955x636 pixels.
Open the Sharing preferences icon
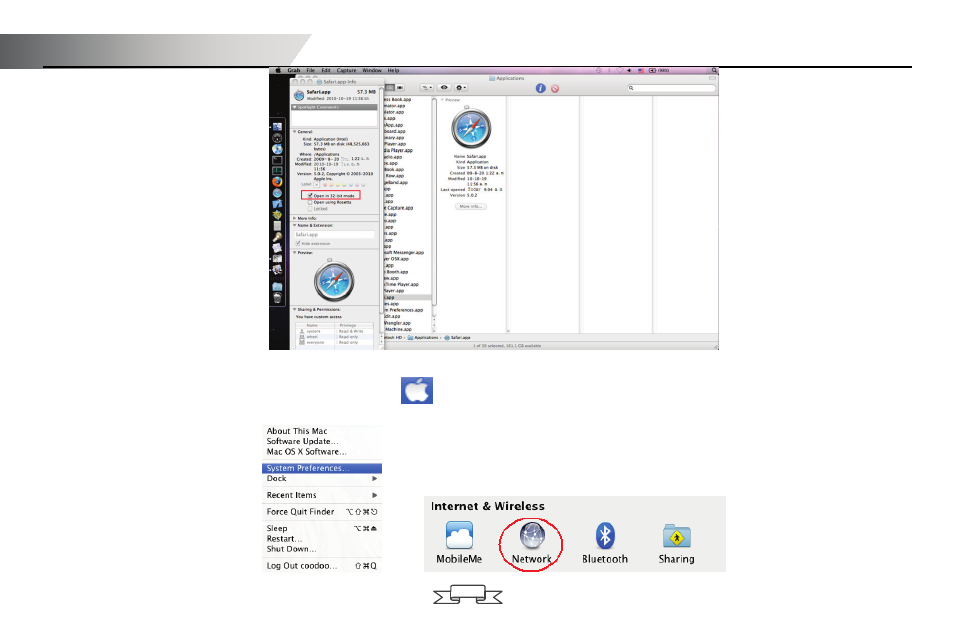click(x=676, y=537)
